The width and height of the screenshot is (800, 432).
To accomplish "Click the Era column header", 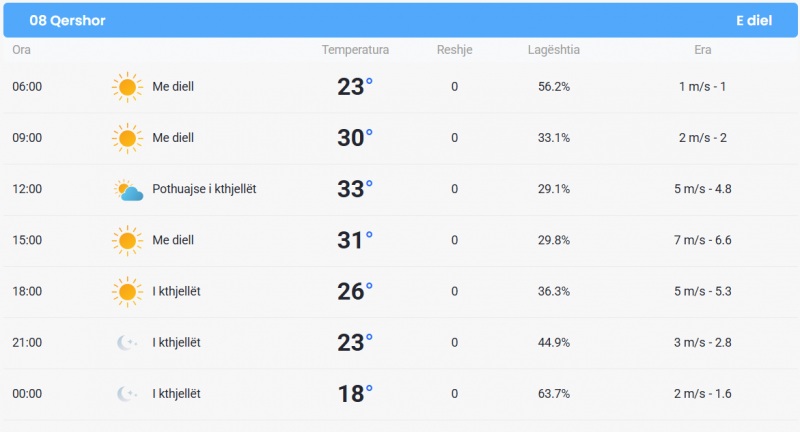I will (x=703, y=50).
